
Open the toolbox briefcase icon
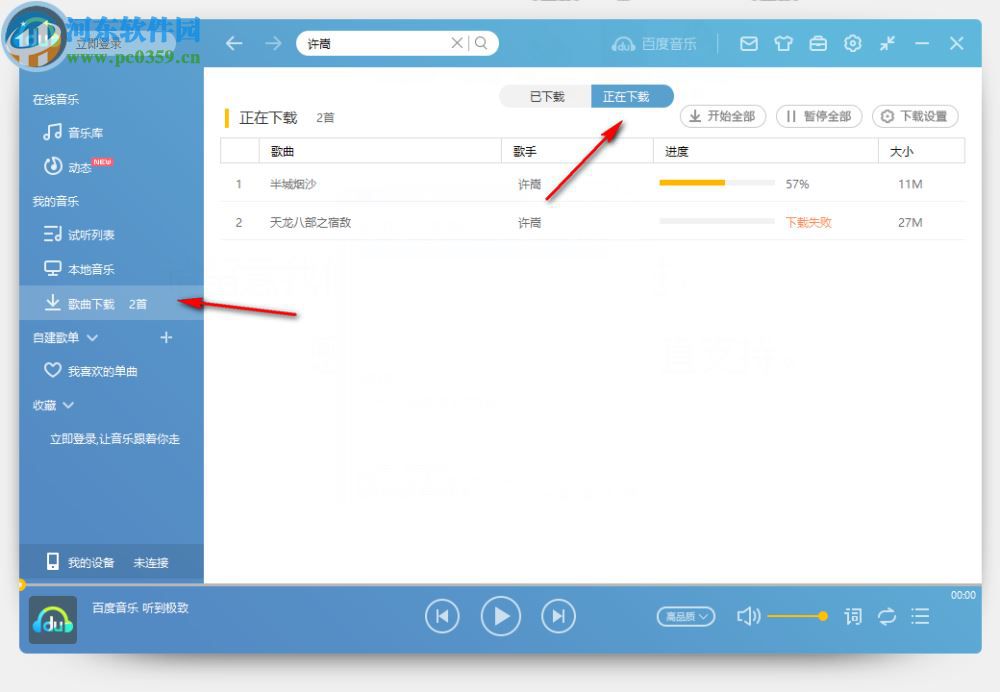pyautogui.click(x=818, y=43)
